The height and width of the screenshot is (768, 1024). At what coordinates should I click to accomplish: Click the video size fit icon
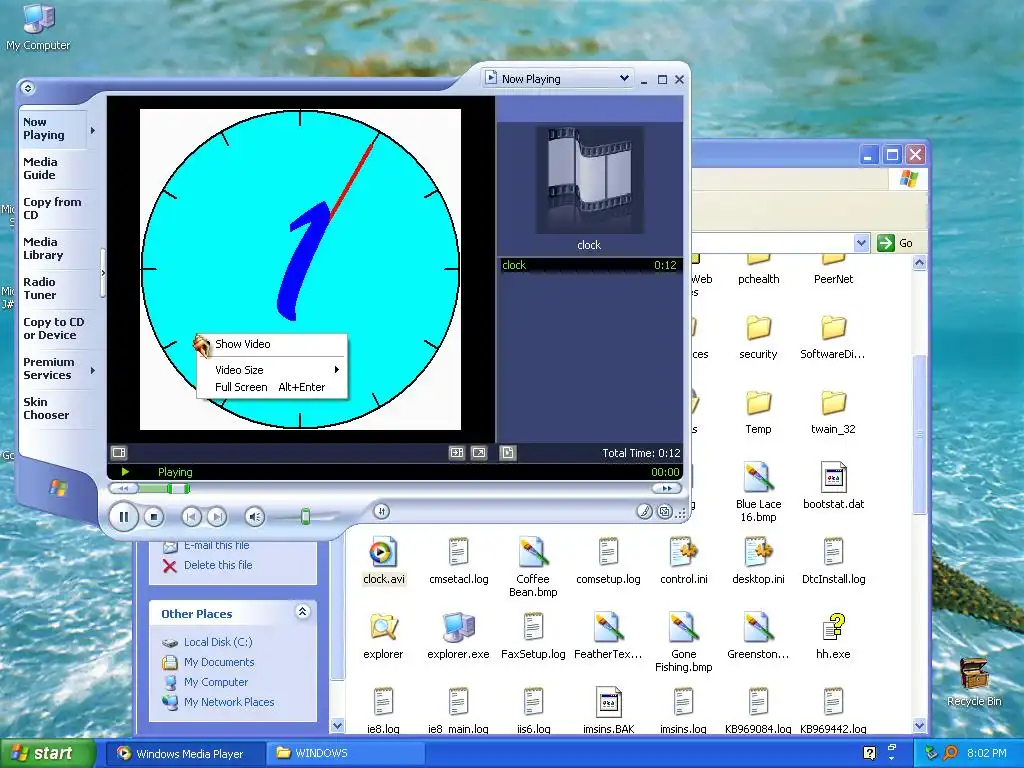click(457, 453)
